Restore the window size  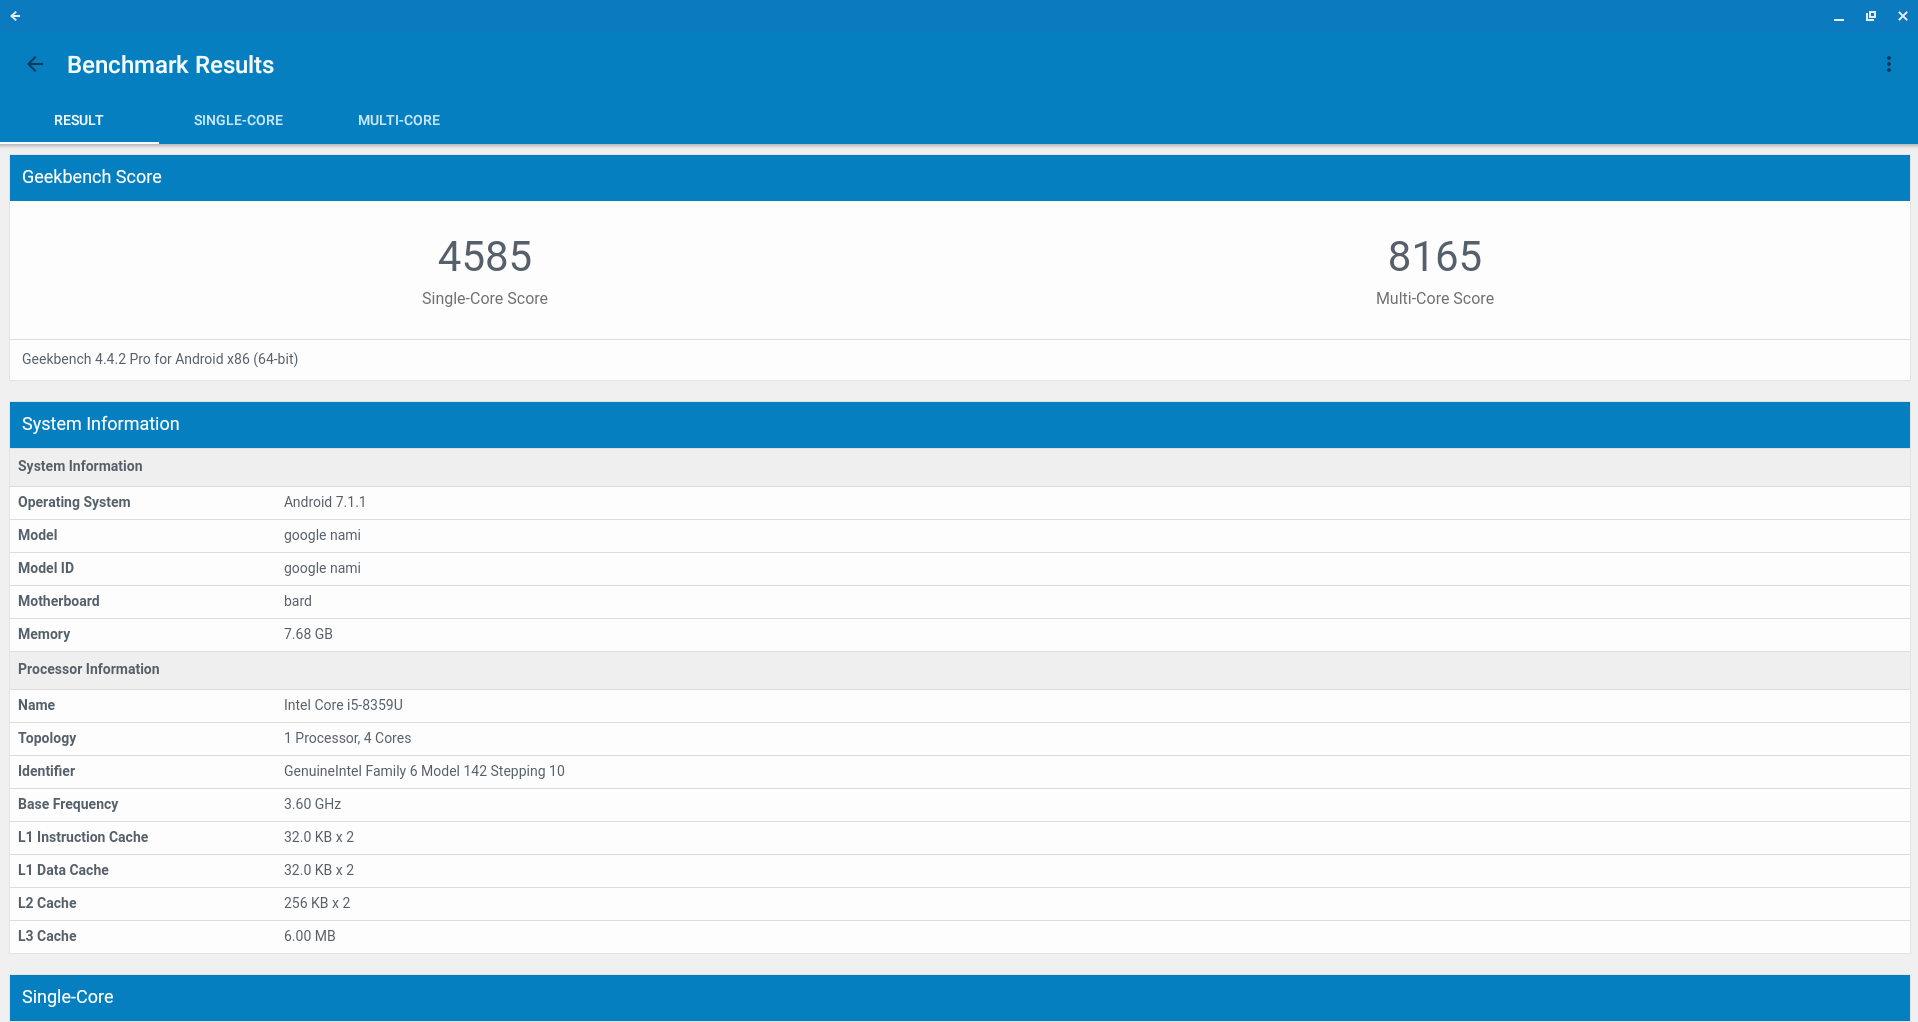[x=1870, y=16]
